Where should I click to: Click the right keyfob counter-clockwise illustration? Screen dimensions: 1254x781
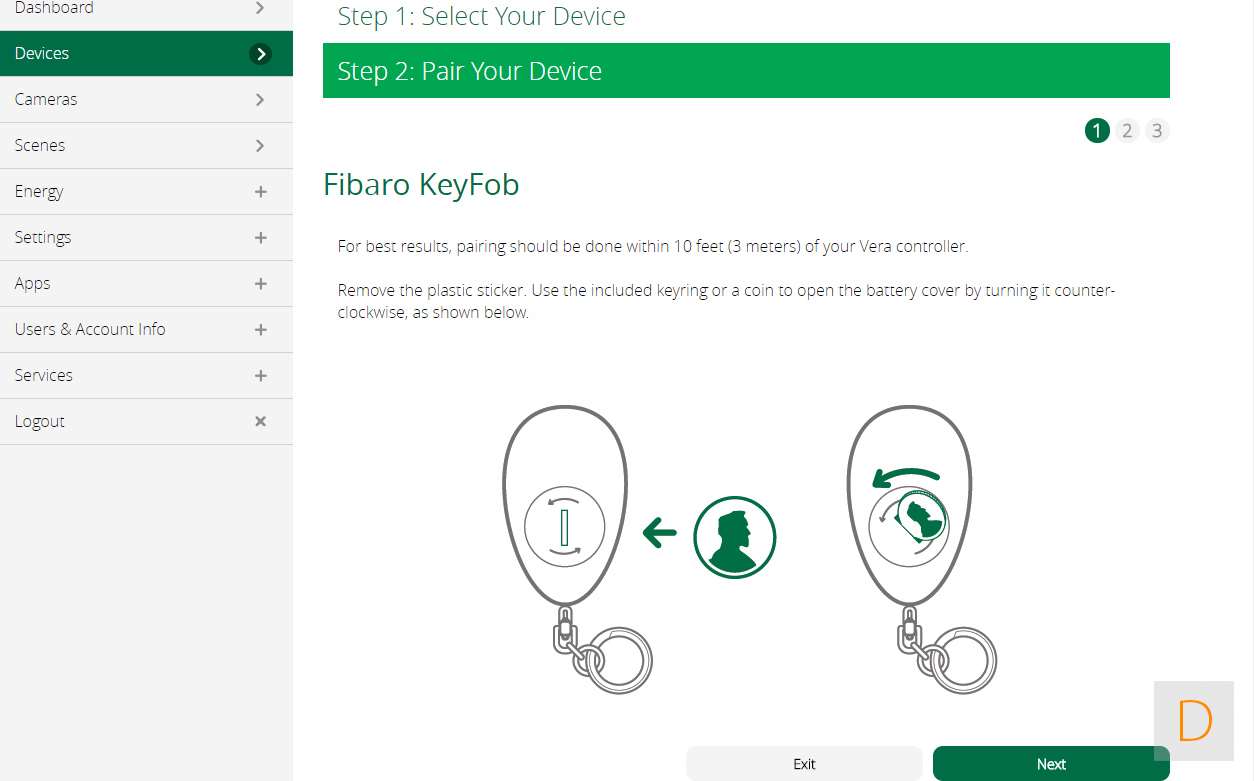coord(908,518)
